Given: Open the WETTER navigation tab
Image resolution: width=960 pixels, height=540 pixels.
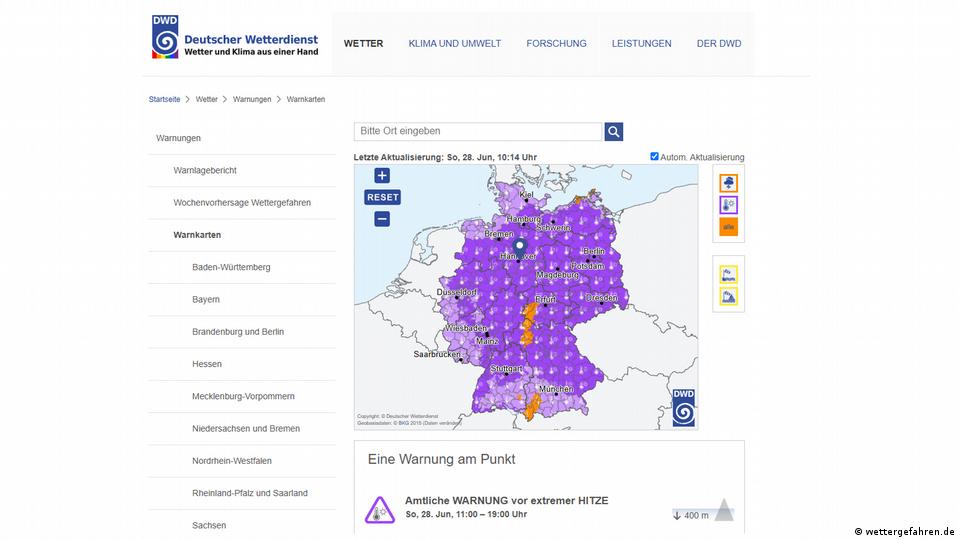Looking at the screenshot, I should click(x=363, y=43).
